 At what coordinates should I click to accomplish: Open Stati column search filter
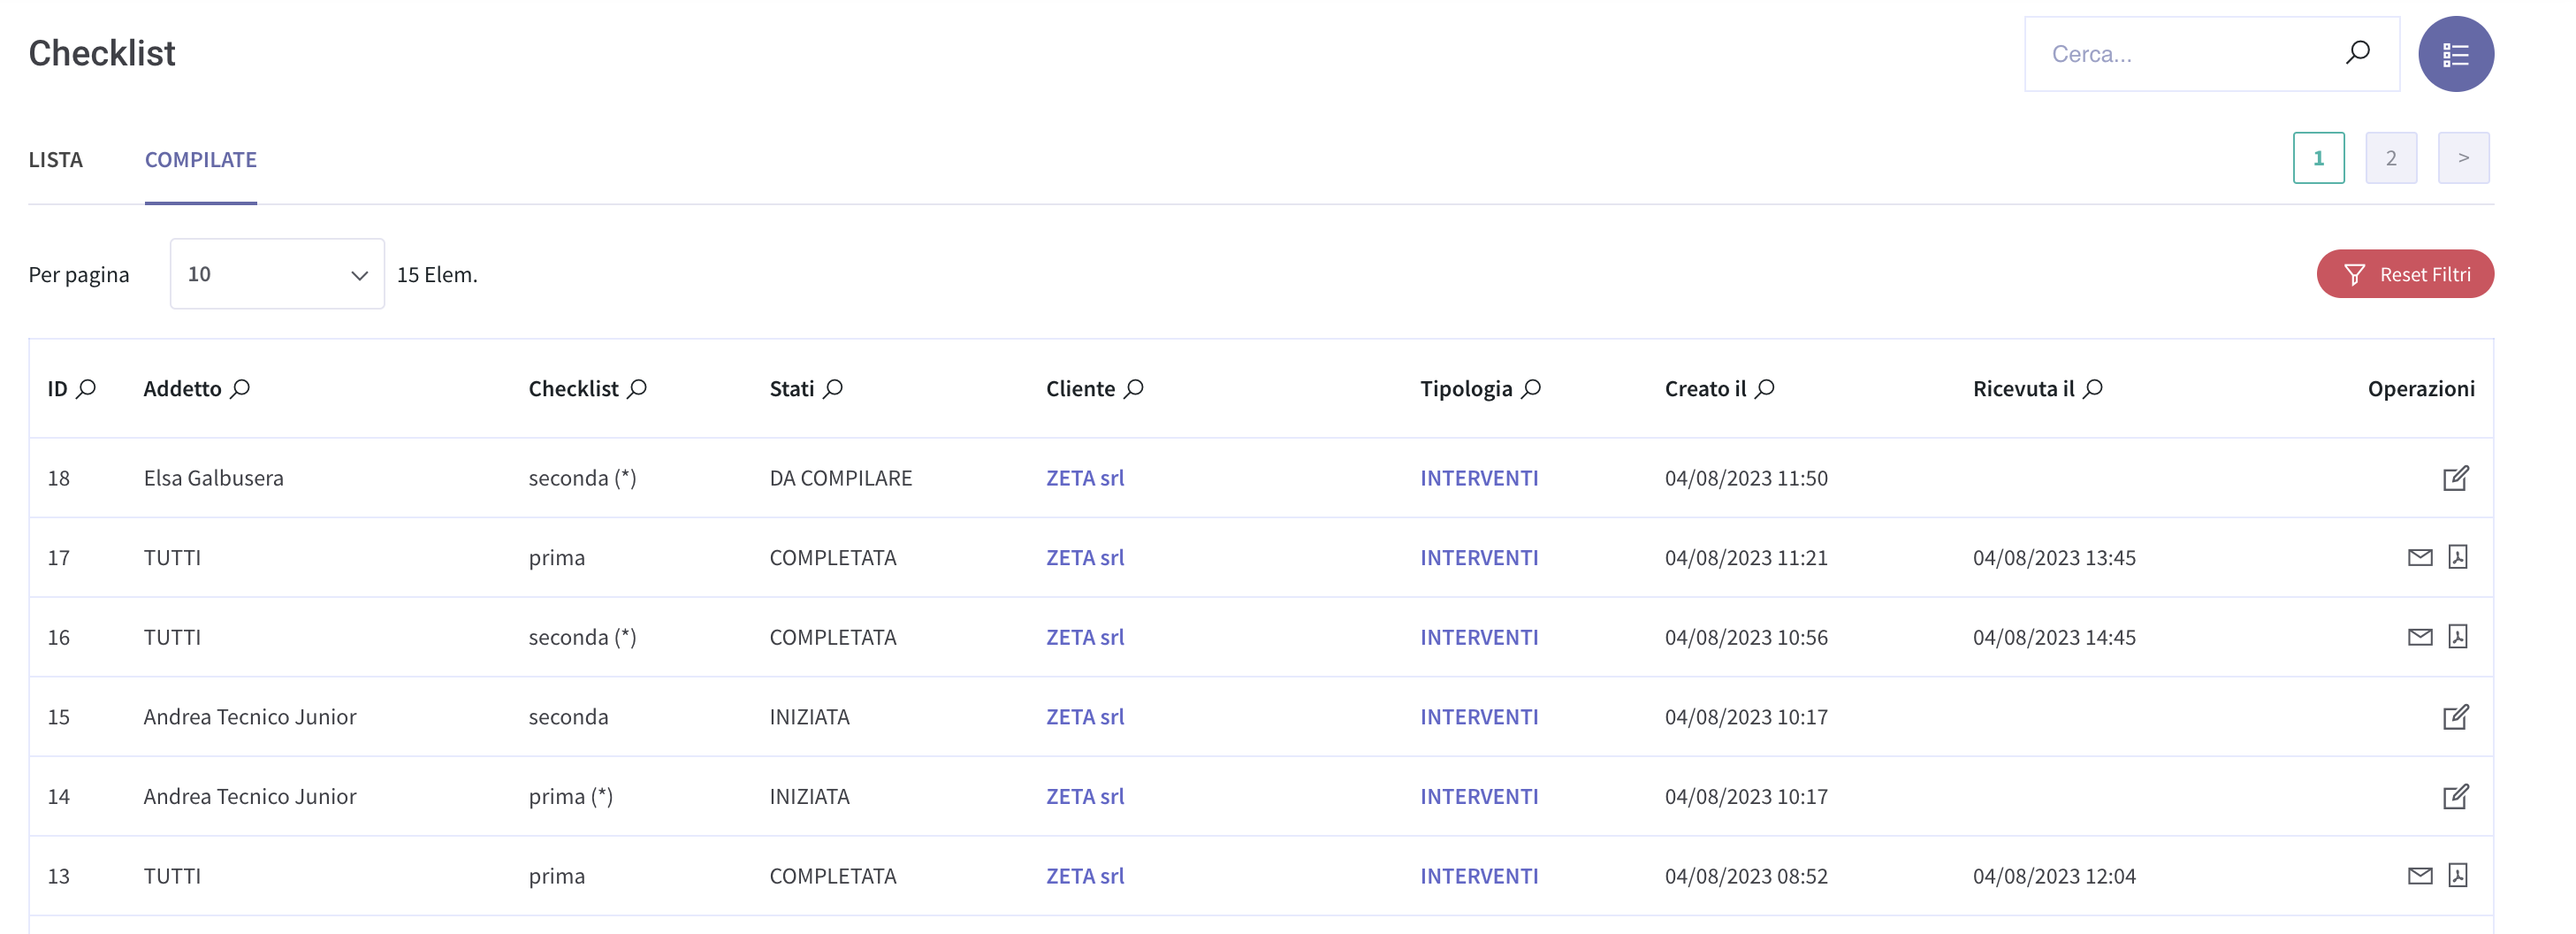coord(833,388)
